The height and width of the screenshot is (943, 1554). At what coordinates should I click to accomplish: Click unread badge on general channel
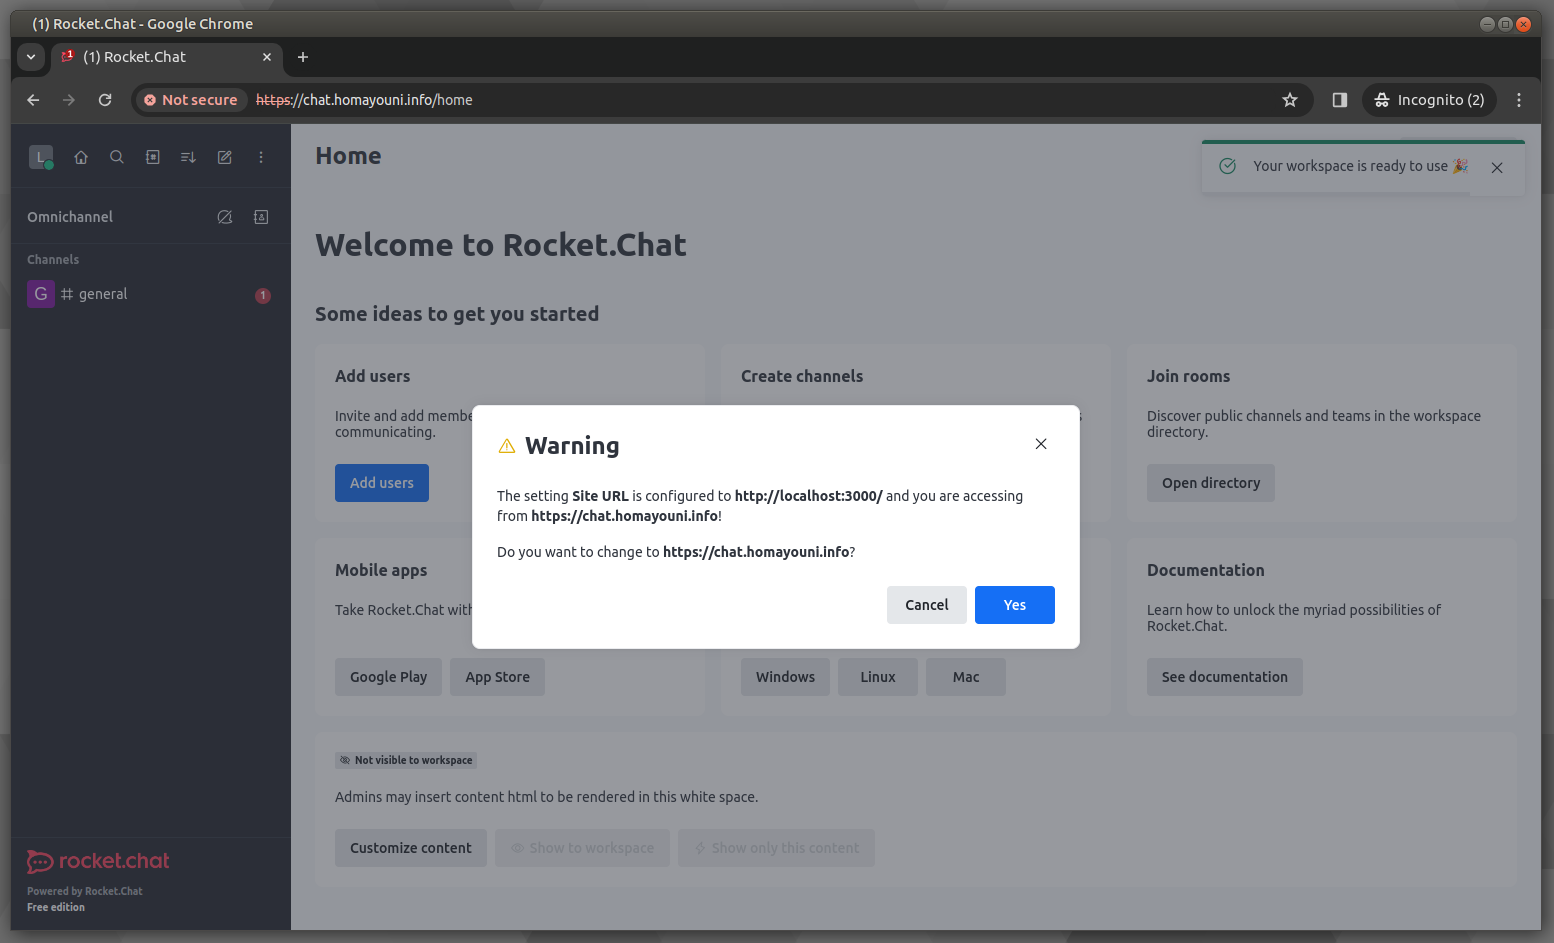[263, 295]
